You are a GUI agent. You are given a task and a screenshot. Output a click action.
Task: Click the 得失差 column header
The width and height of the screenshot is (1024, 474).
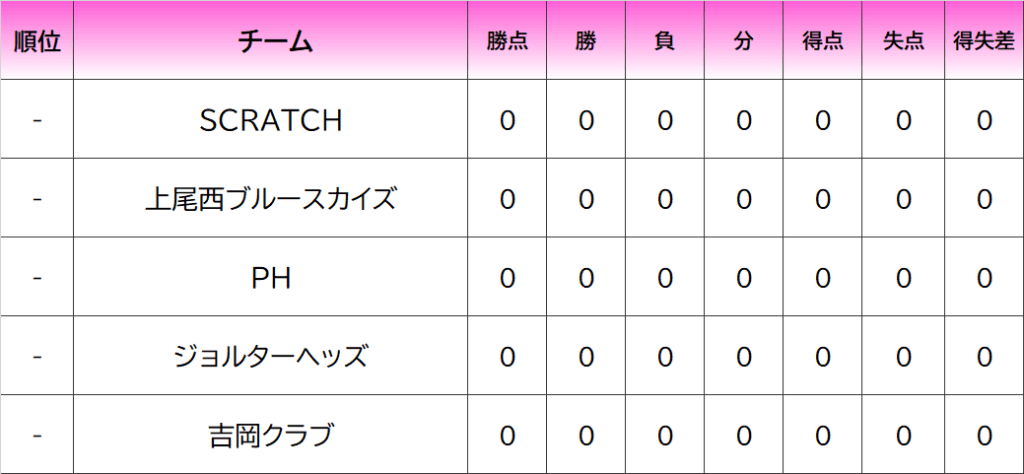(984, 42)
